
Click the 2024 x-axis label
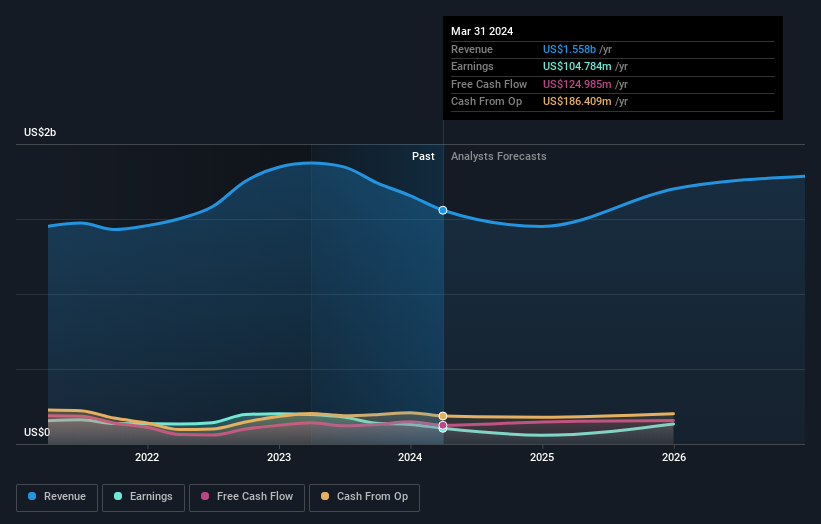click(x=410, y=458)
